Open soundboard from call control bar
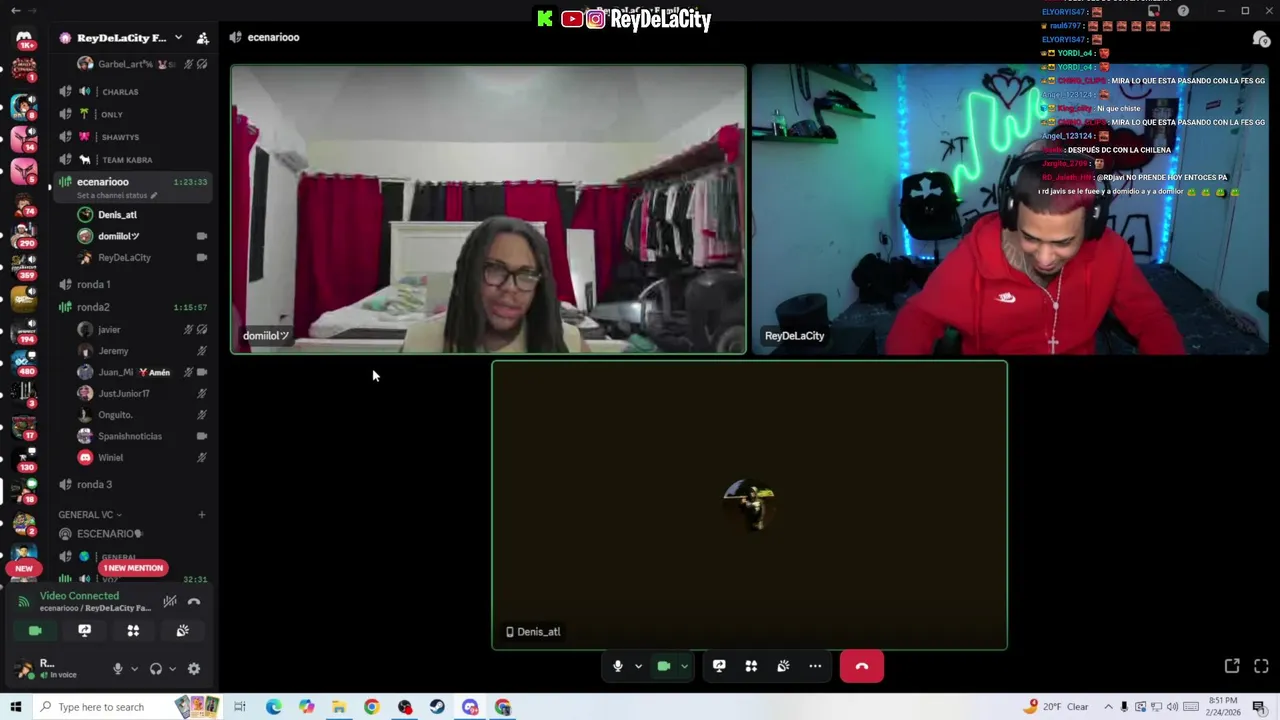Image resolution: width=1280 pixels, height=720 pixels. (x=783, y=666)
